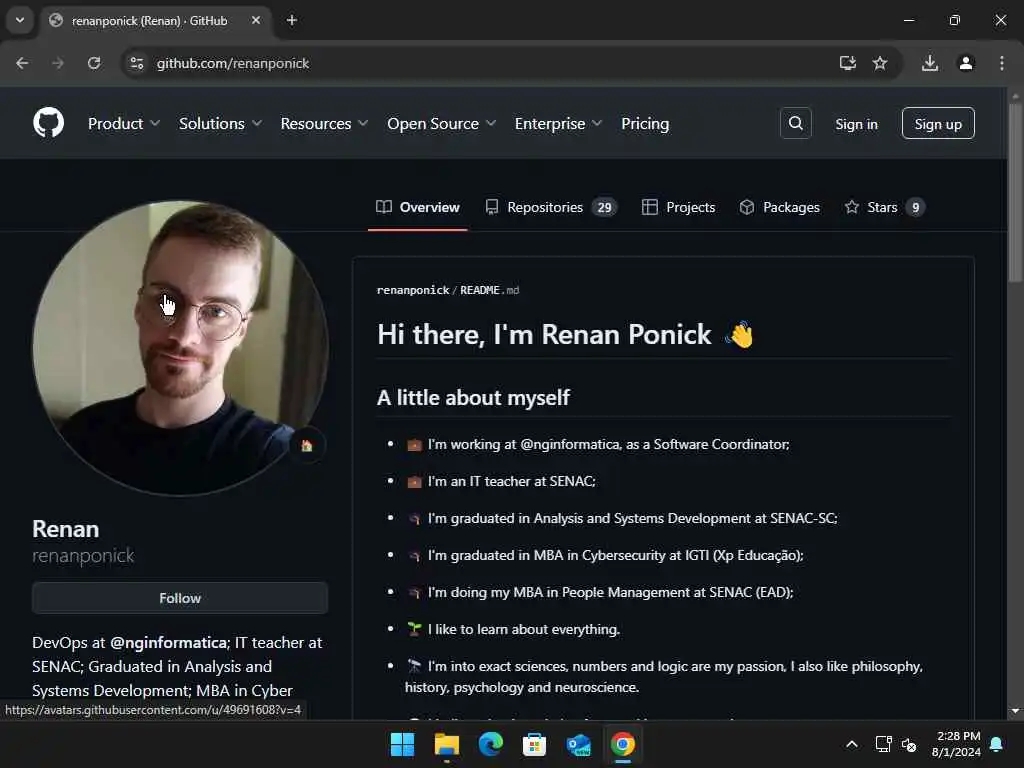The image size is (1024, 768).
Task: Click the browser back arrow
Action: pyautogui.click(x=22, y=63)
